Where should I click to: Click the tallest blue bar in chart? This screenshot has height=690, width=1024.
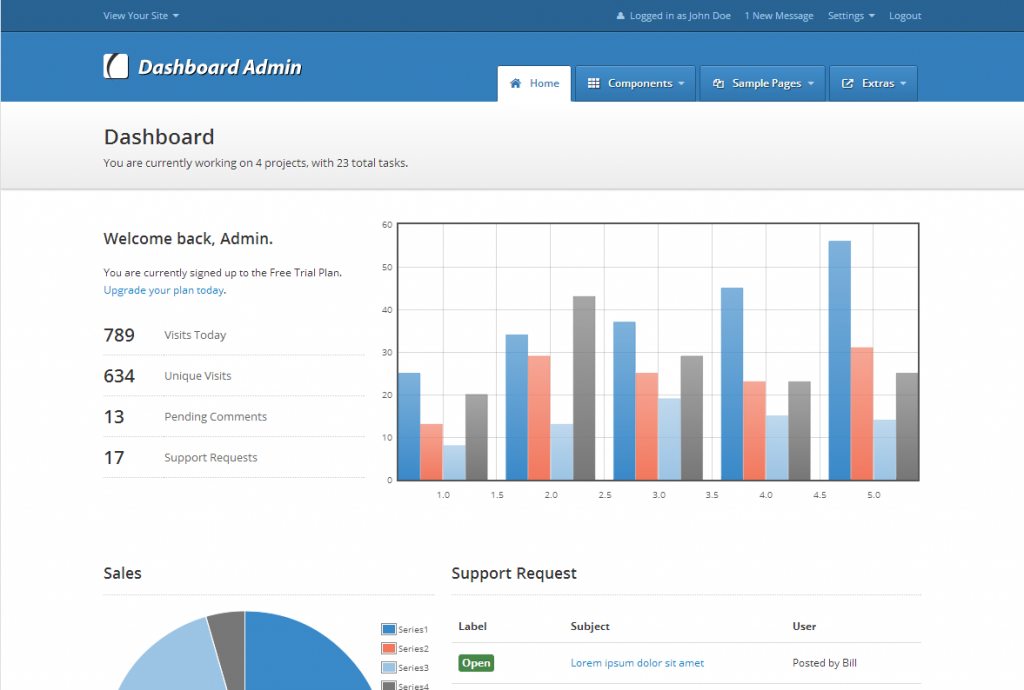[x=839, y=360]
